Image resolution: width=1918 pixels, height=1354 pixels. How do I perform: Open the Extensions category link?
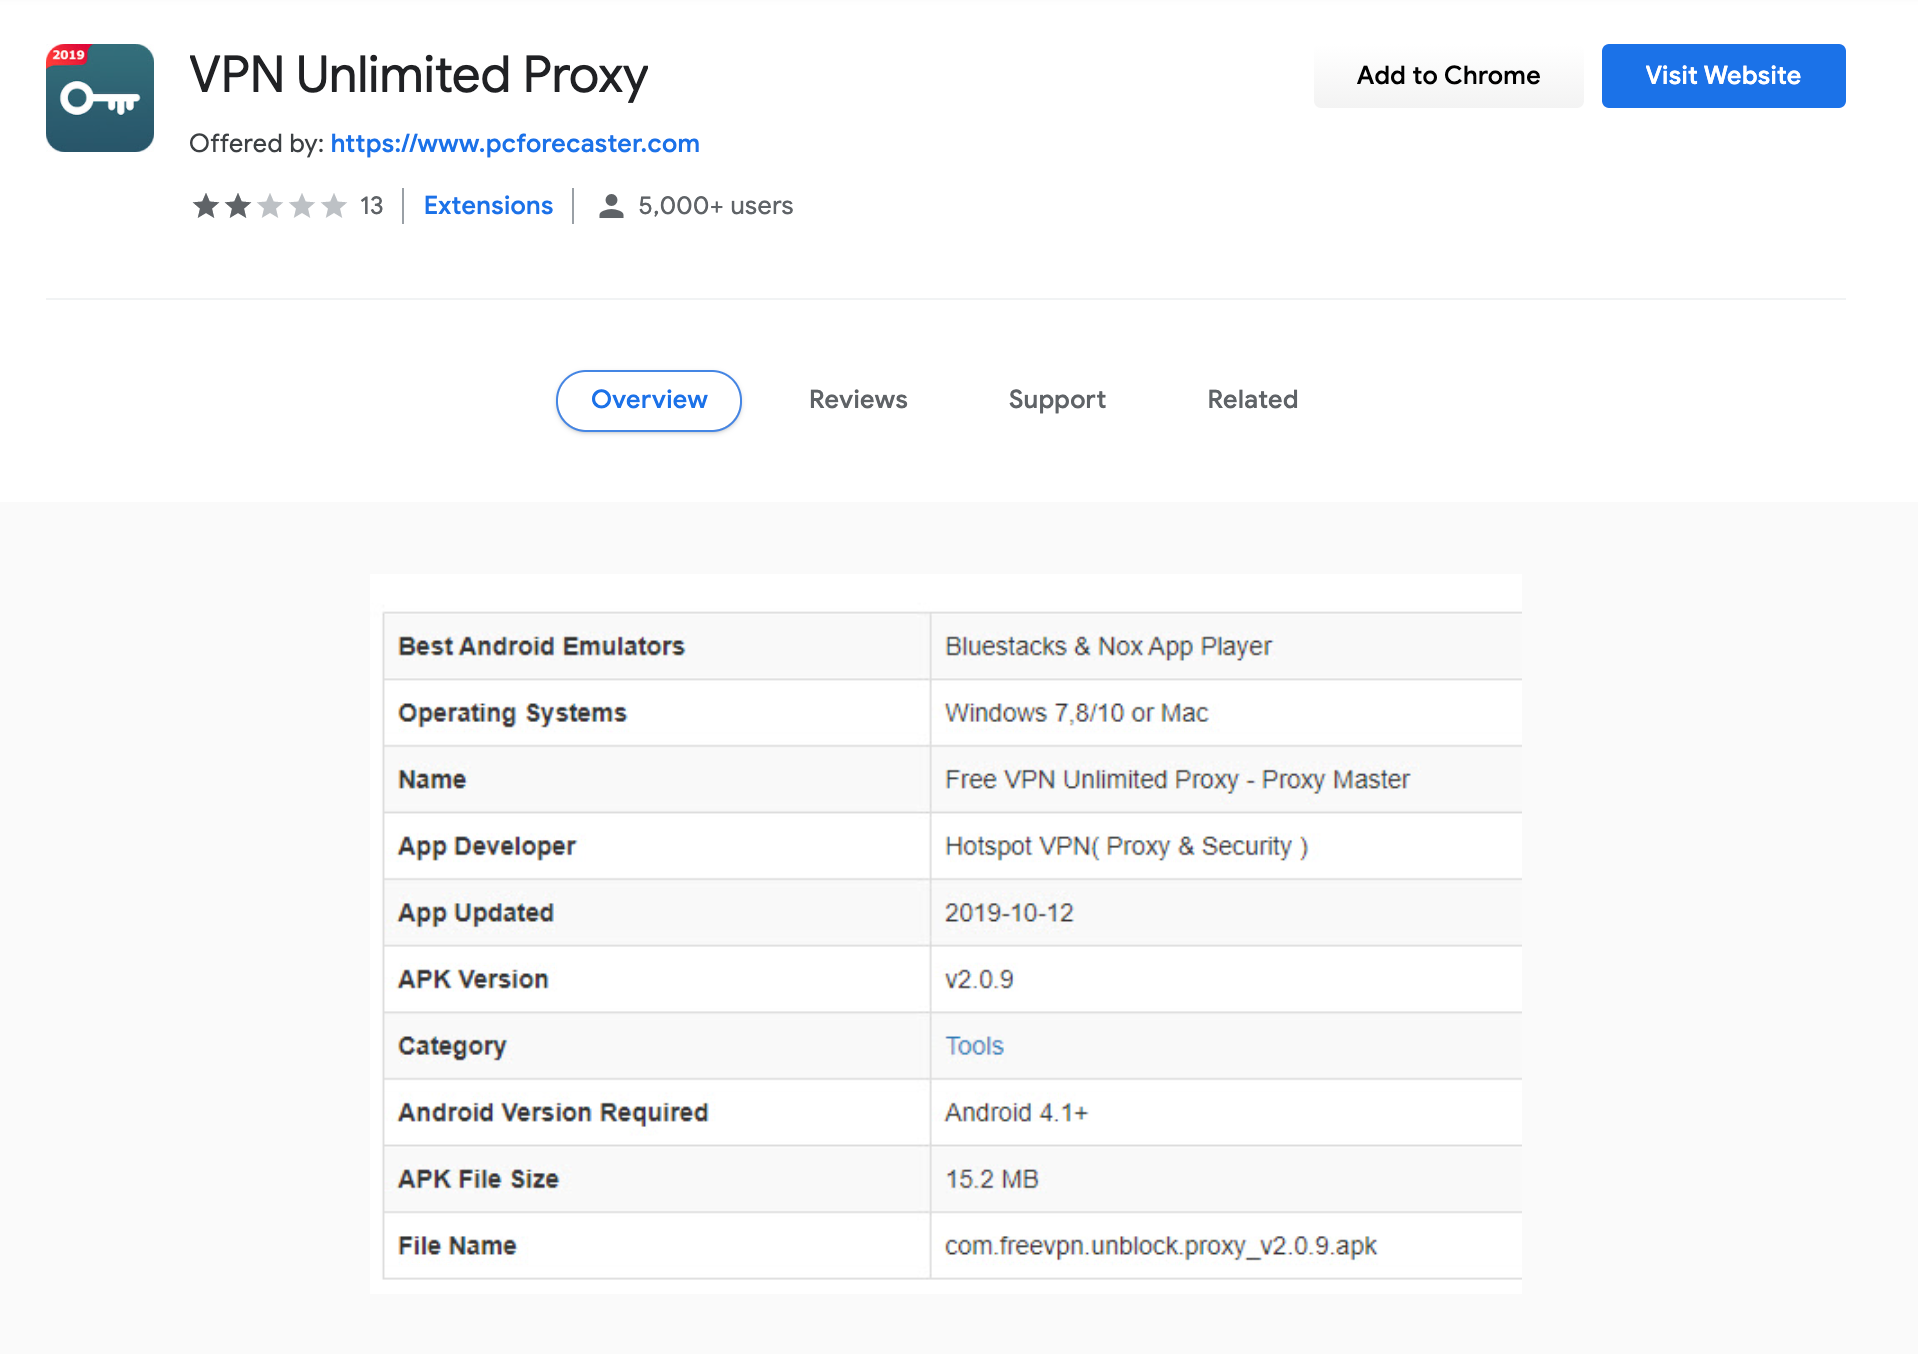click(x=488, y=206)
